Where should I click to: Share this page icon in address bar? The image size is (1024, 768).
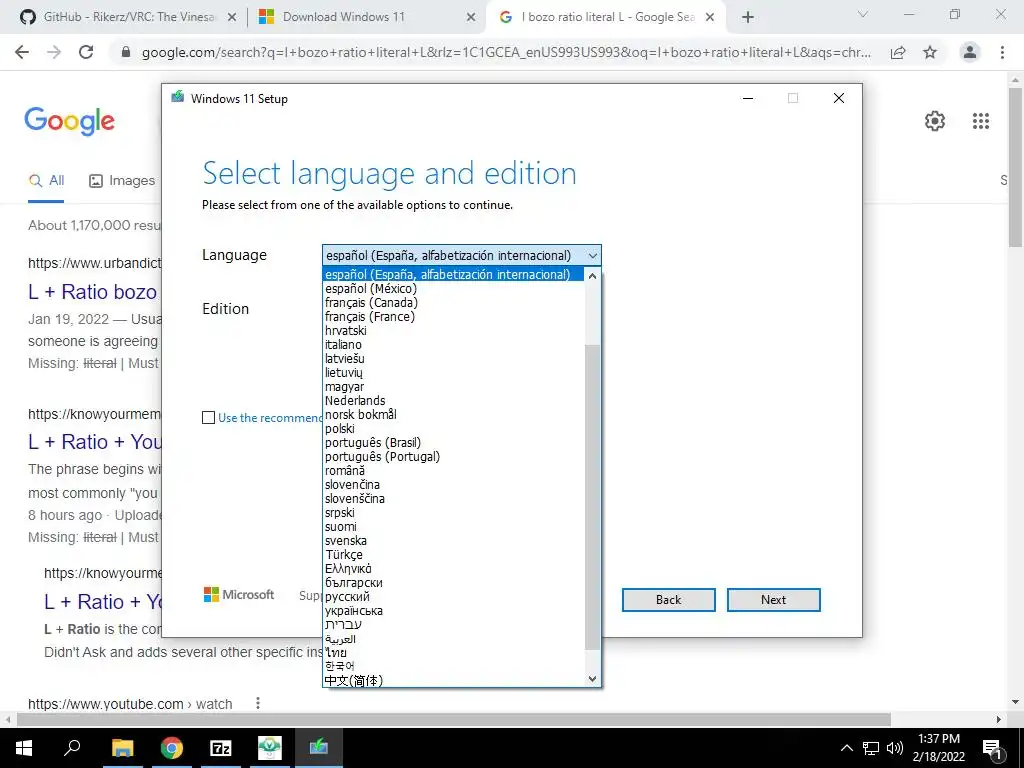(x=898, y=52)
